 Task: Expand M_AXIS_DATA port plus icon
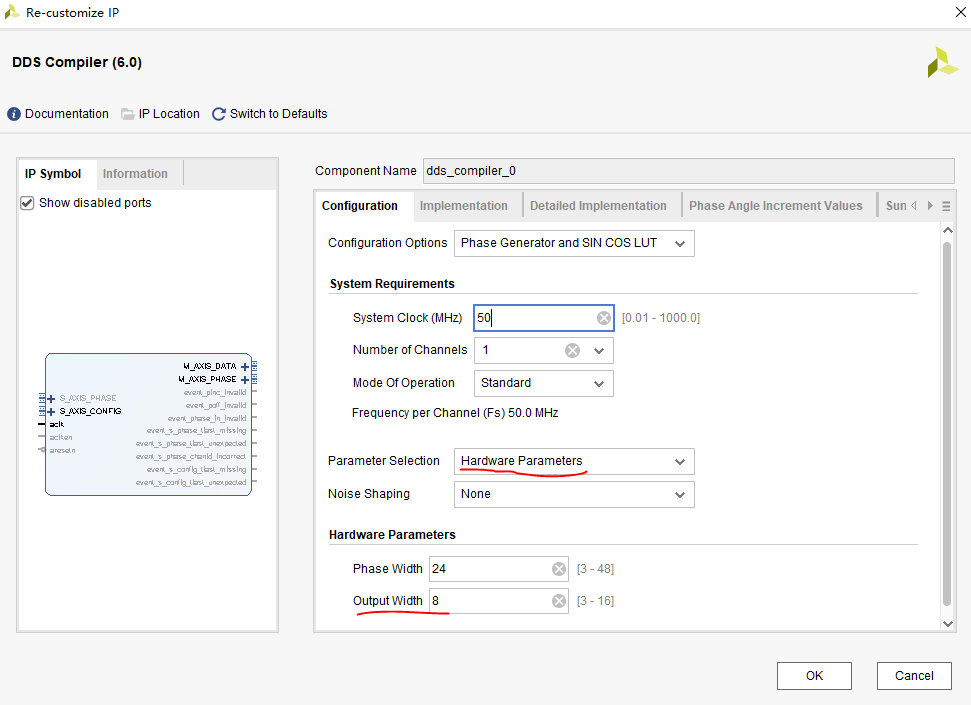(x=245, y=366)
